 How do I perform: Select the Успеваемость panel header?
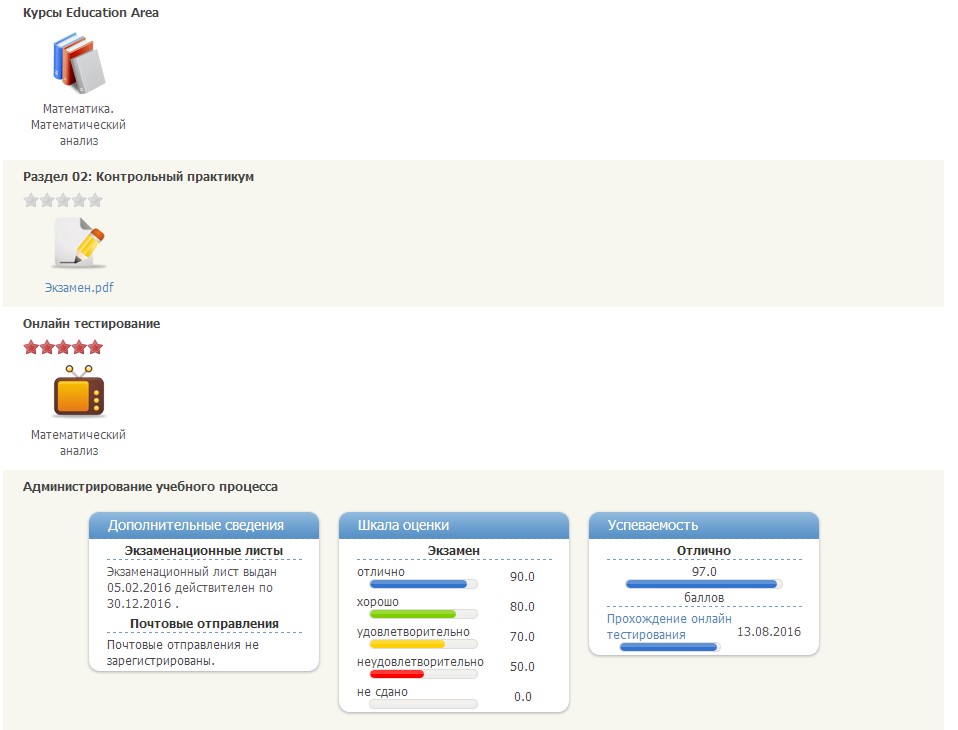point(704,525)
